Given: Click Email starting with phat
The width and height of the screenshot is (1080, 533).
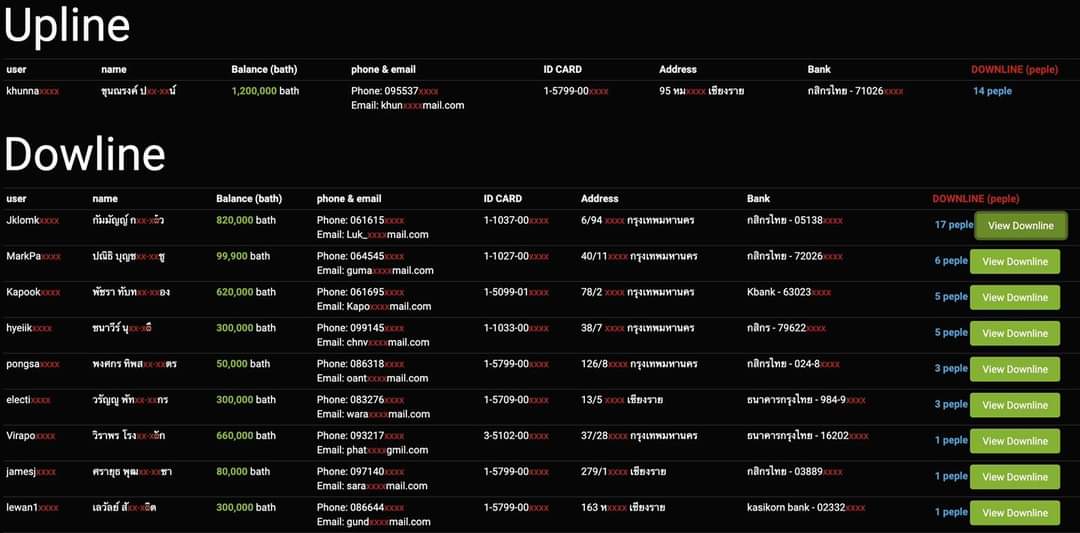Looking at the screenshot, I should pyautogui.click(x=373, y=450).
